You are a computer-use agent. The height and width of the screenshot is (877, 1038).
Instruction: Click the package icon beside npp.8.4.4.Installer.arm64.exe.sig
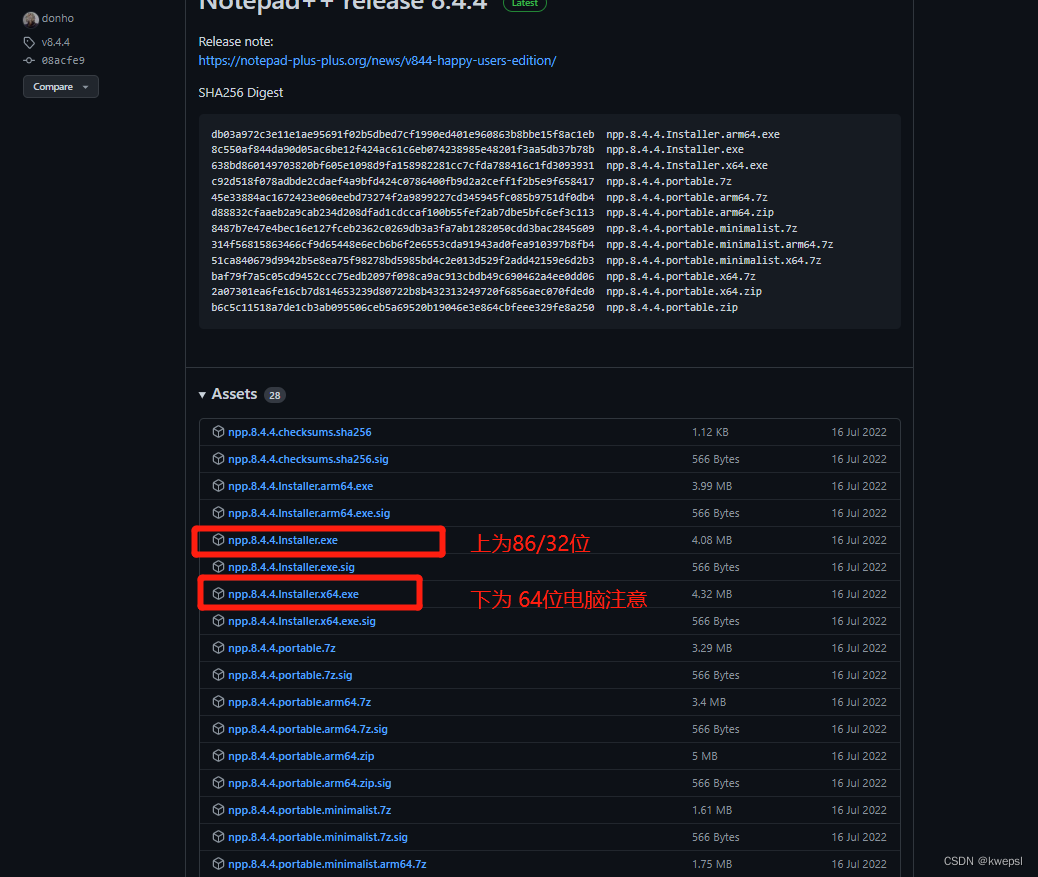pos(218,513)
